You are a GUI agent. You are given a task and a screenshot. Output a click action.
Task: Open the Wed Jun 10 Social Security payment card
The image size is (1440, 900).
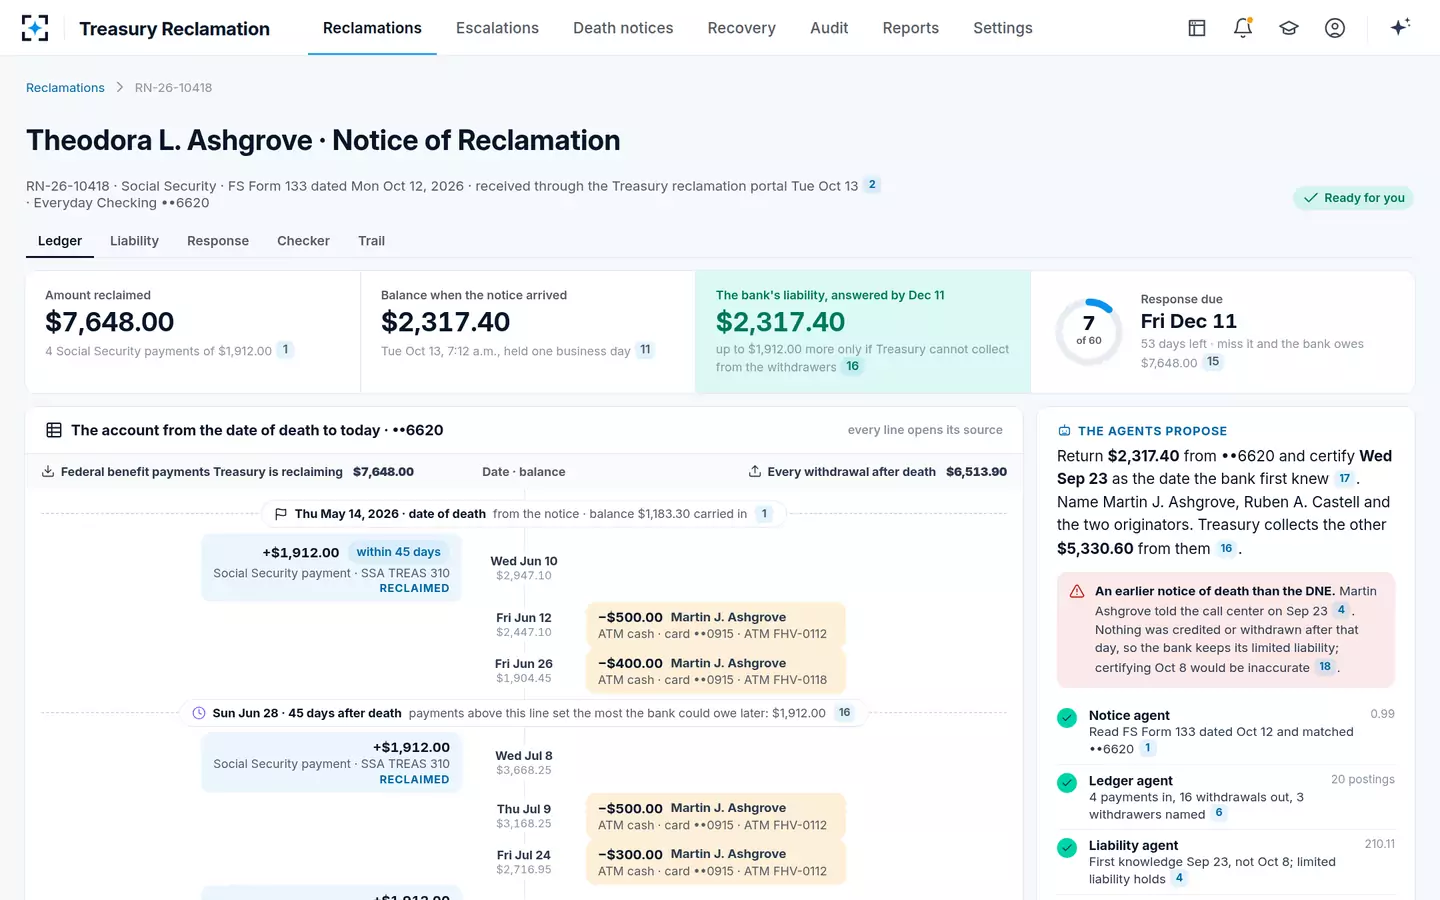click(x=331, y=568)
